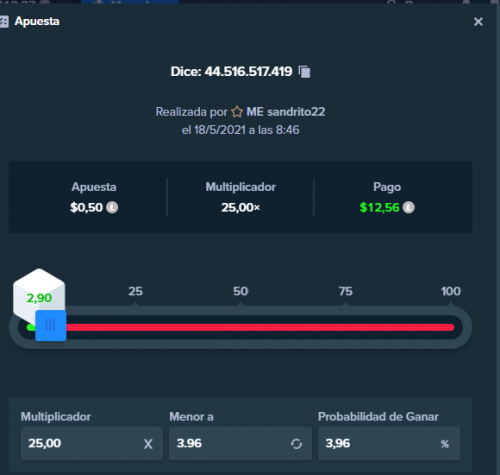Viewport: 500px width, 475px height.
Task: Open the sandrito22 user profile link
Action: click(x=286, y=112)
